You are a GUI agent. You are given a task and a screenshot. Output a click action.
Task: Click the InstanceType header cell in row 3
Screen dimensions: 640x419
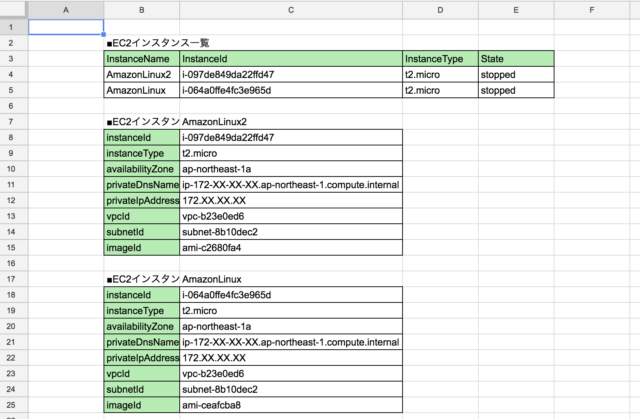pos(440,59)
